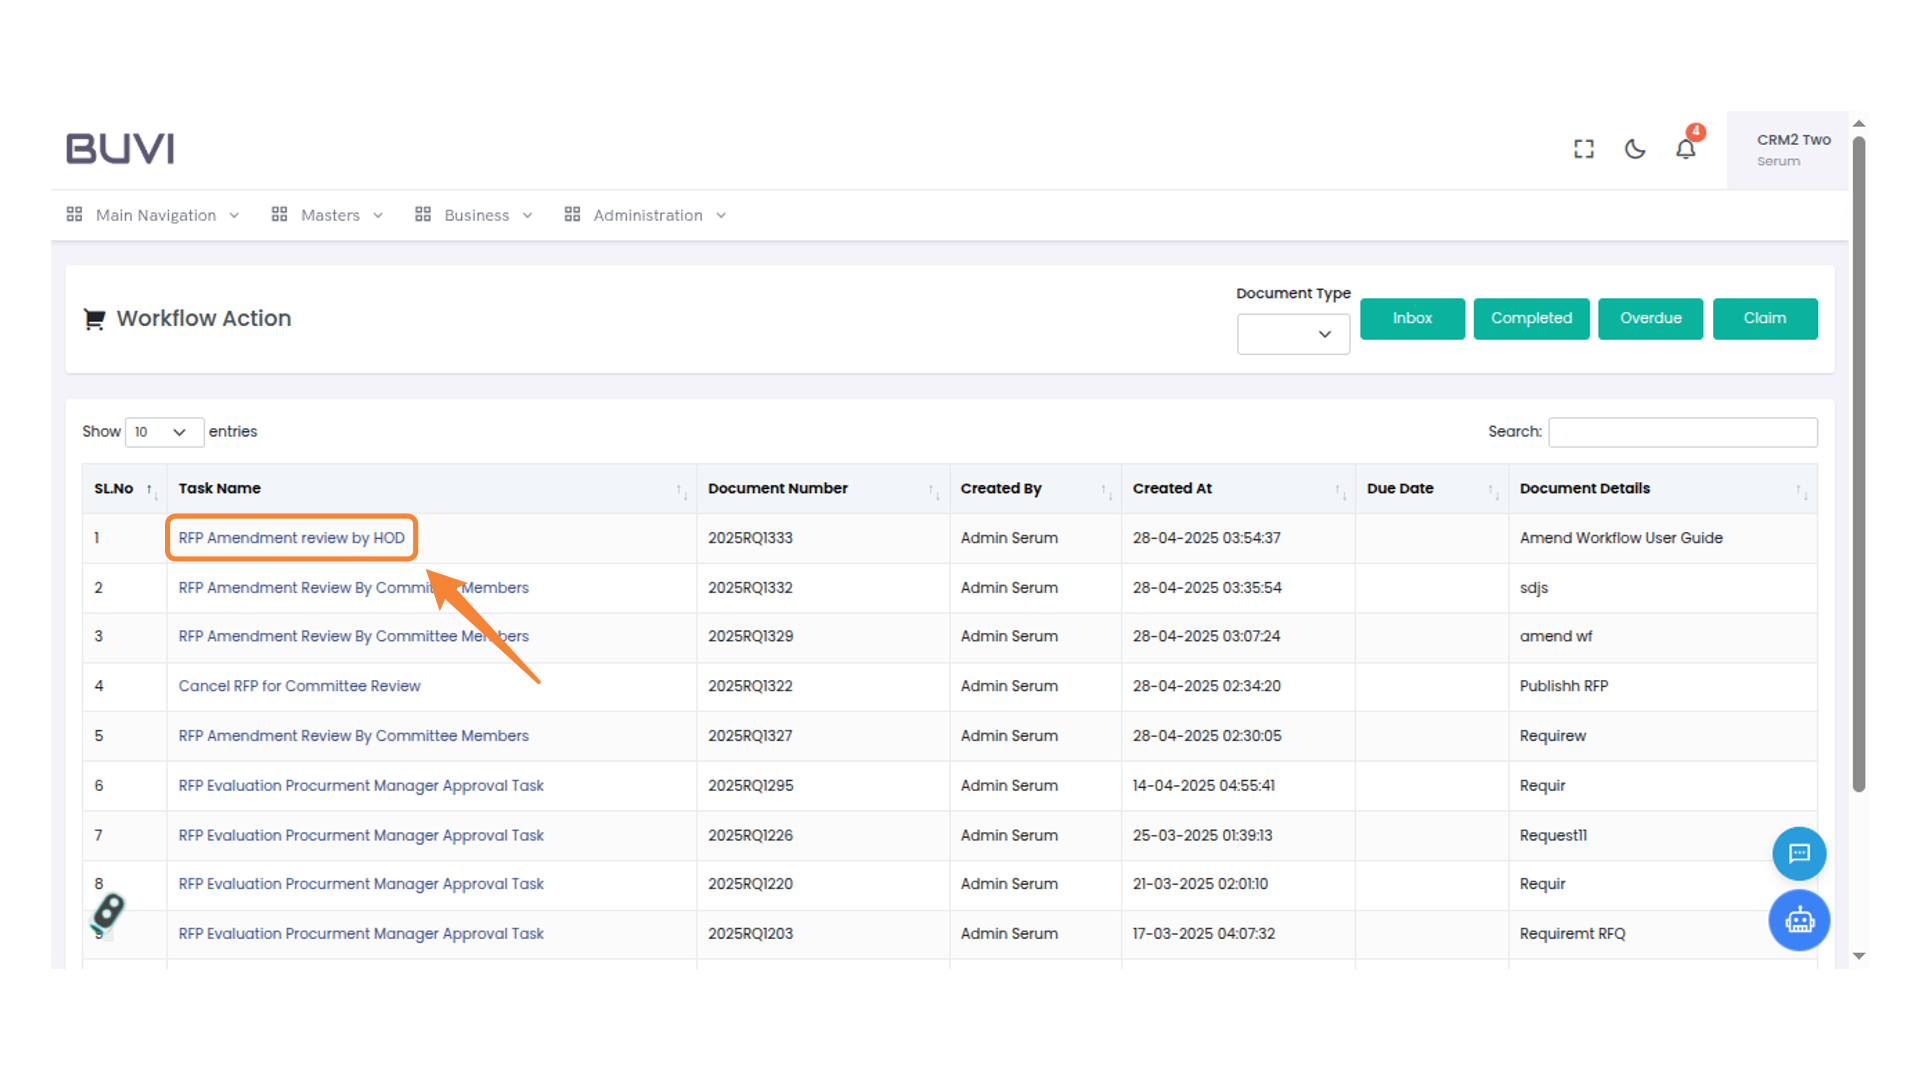Open the Business menu
The image size is (1920, 1080).
476,215
